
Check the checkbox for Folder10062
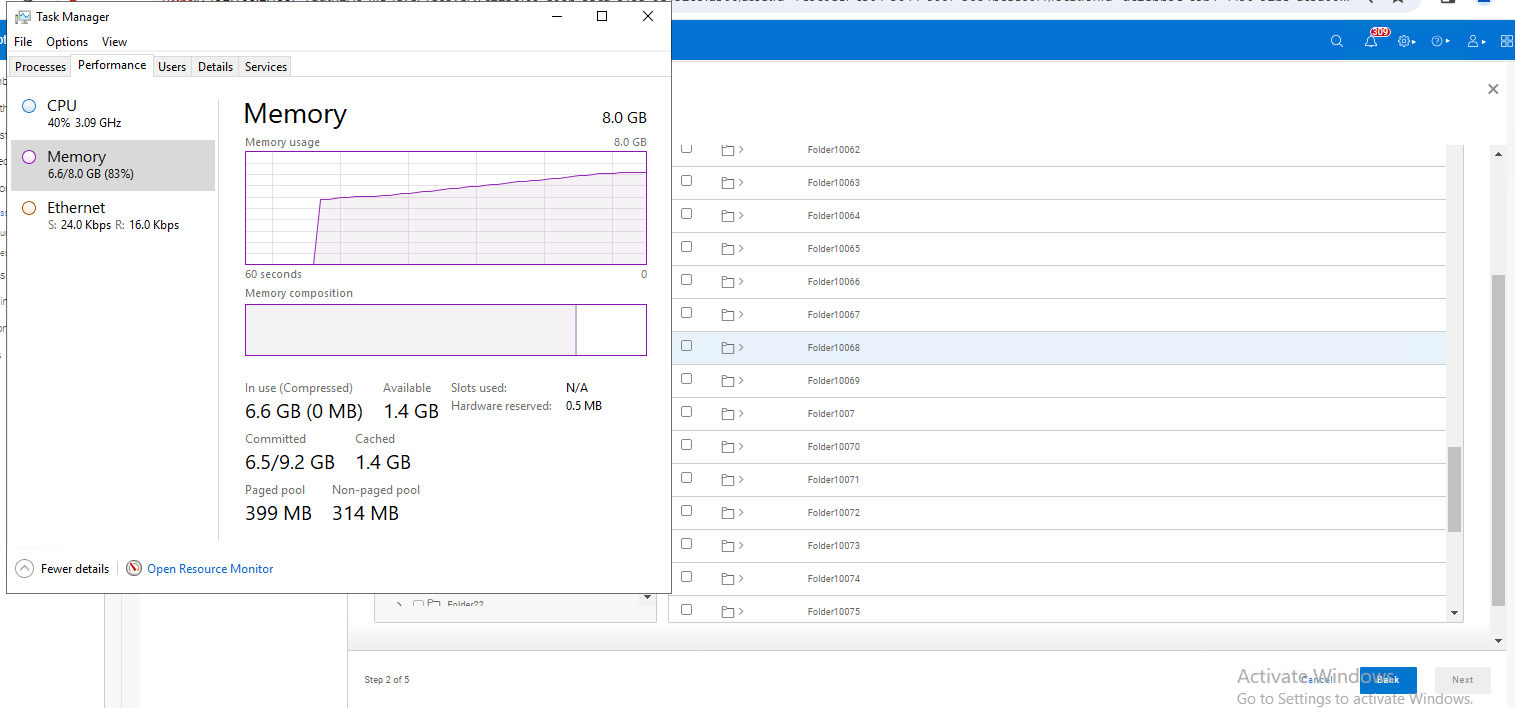click(x=686, y=149)
